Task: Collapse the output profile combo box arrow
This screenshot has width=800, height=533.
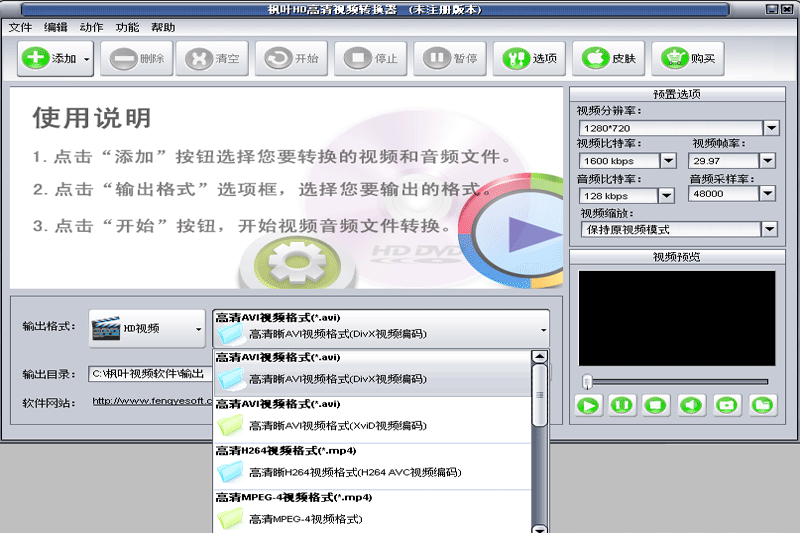Action: pos(543,330)
